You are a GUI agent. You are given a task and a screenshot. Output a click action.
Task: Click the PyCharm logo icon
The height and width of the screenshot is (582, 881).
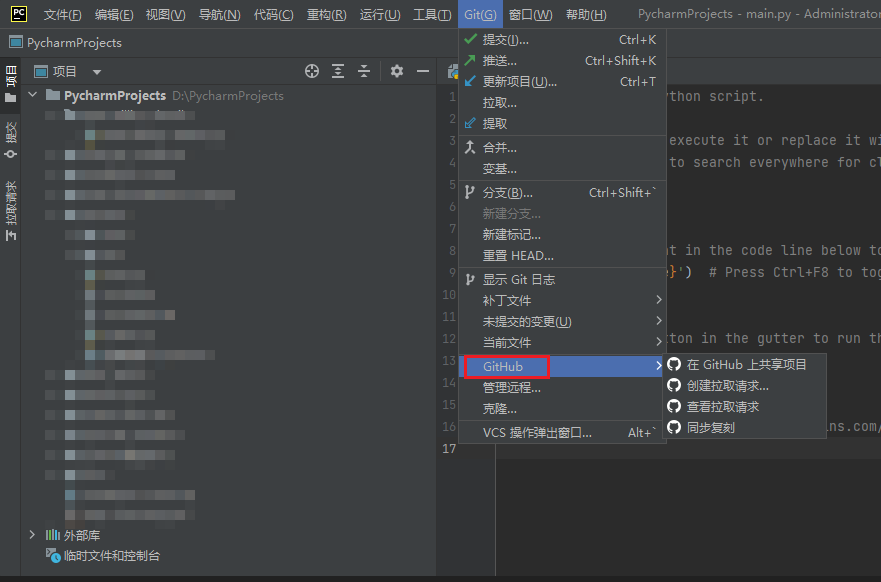[x=19, y=13]
